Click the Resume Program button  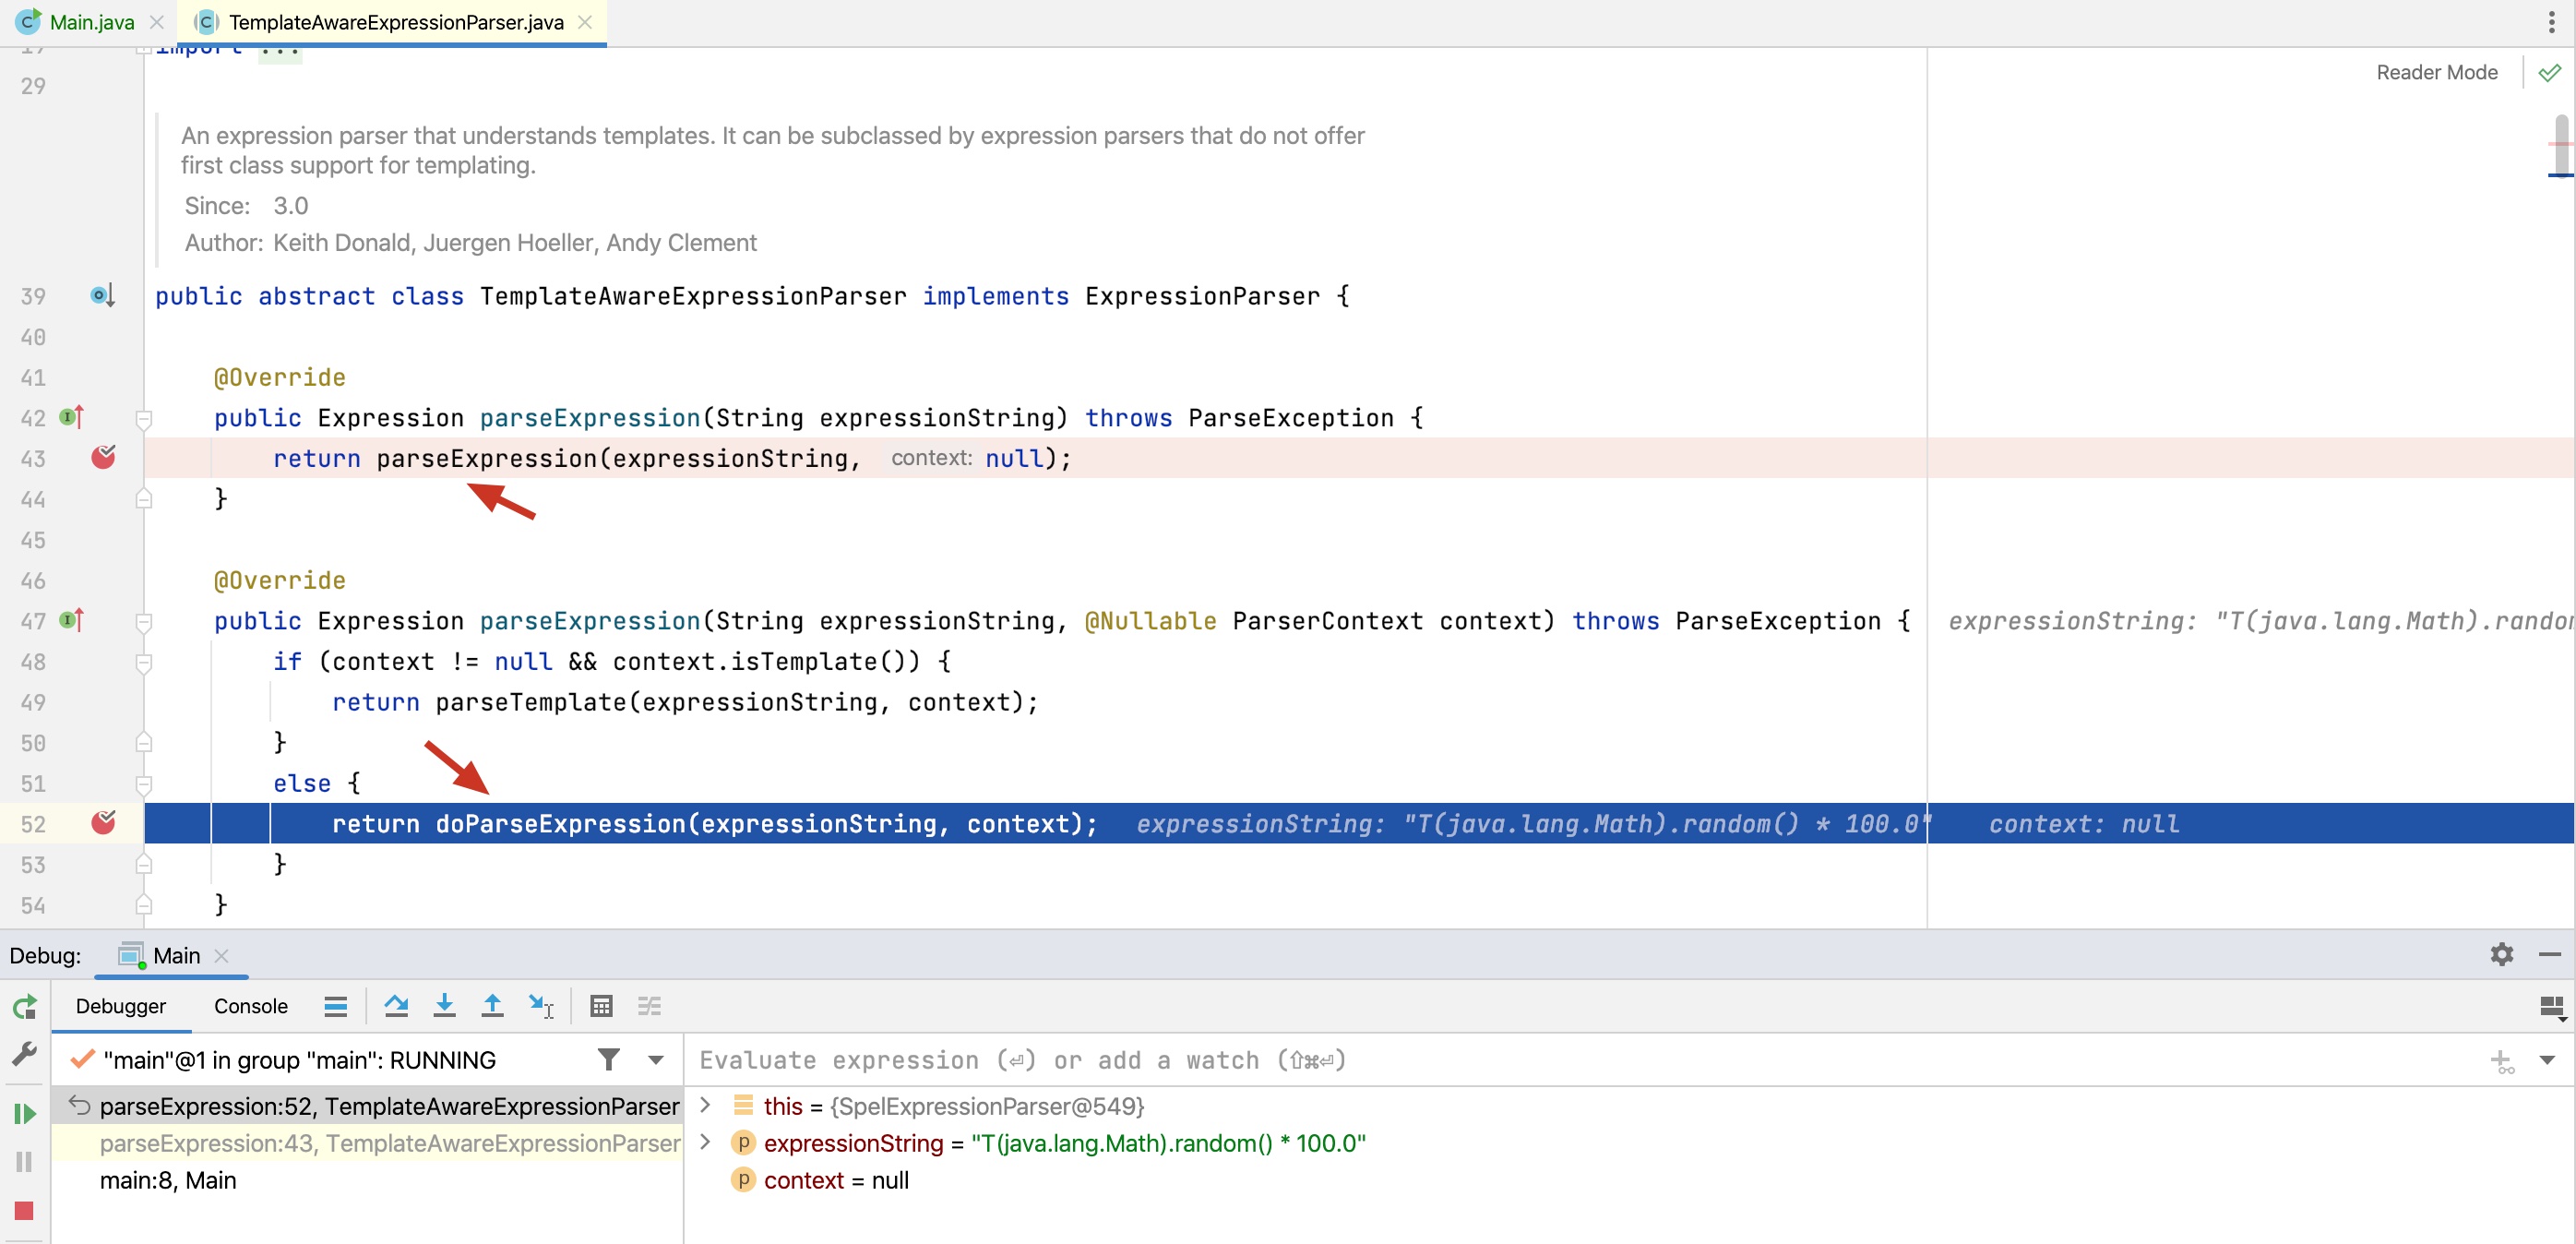click(25, 1113)
